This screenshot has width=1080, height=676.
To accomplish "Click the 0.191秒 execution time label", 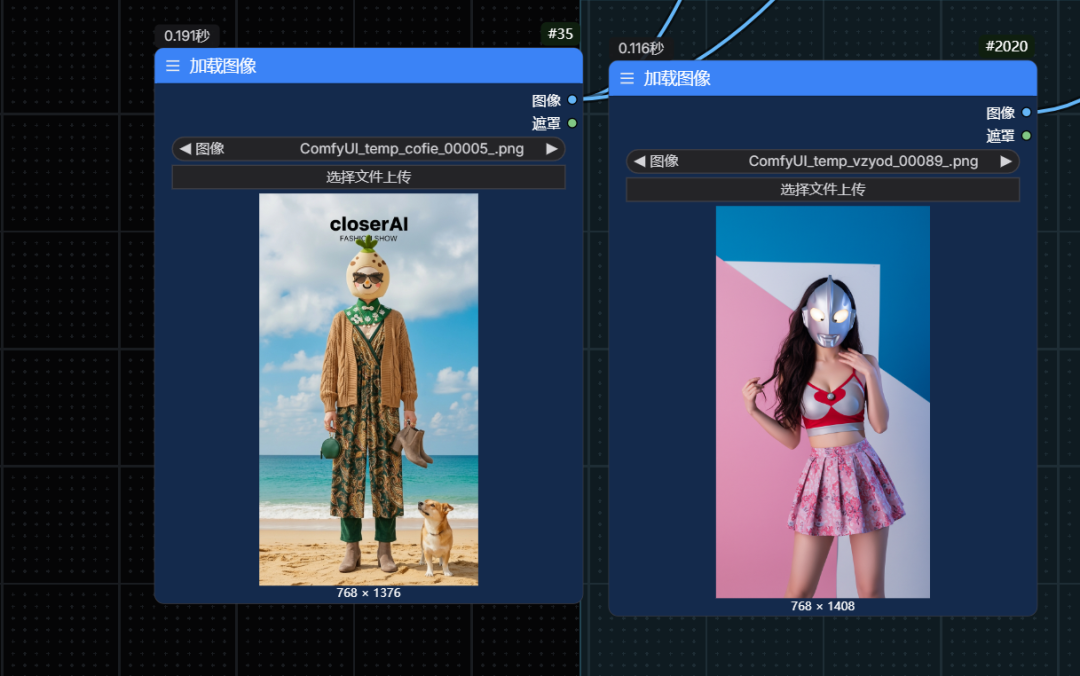I will point(187,36).
